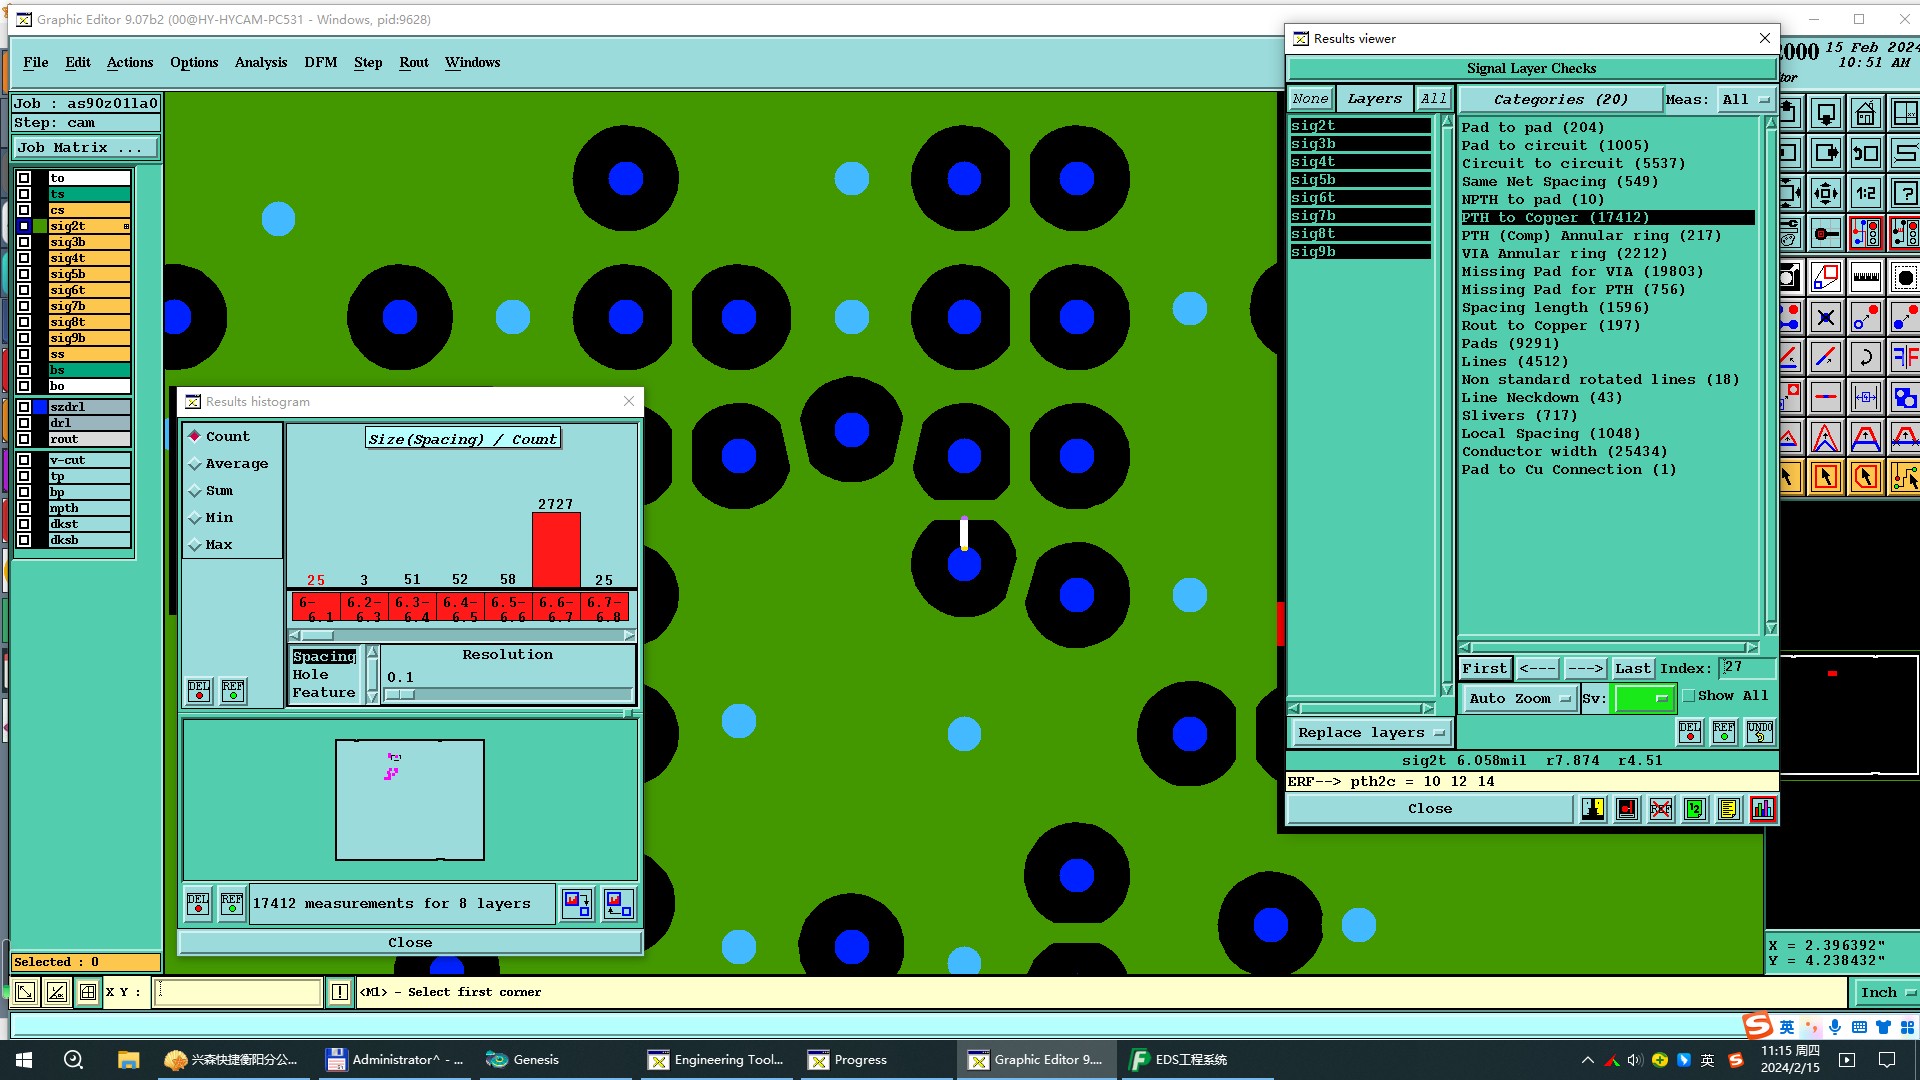This screenshot has height=1080, width=1920.
Task: Click the yellow notes icon in Results viewer
Action: 1728,809
